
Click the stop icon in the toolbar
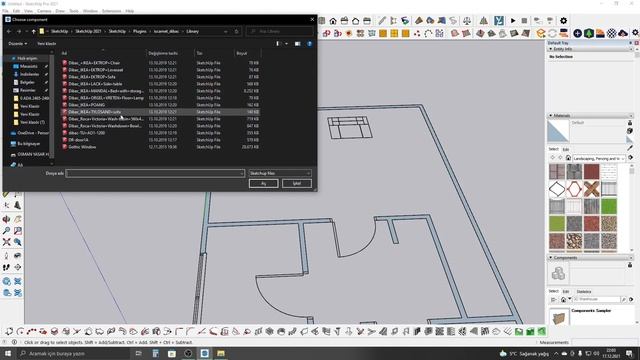pos(524,20)
